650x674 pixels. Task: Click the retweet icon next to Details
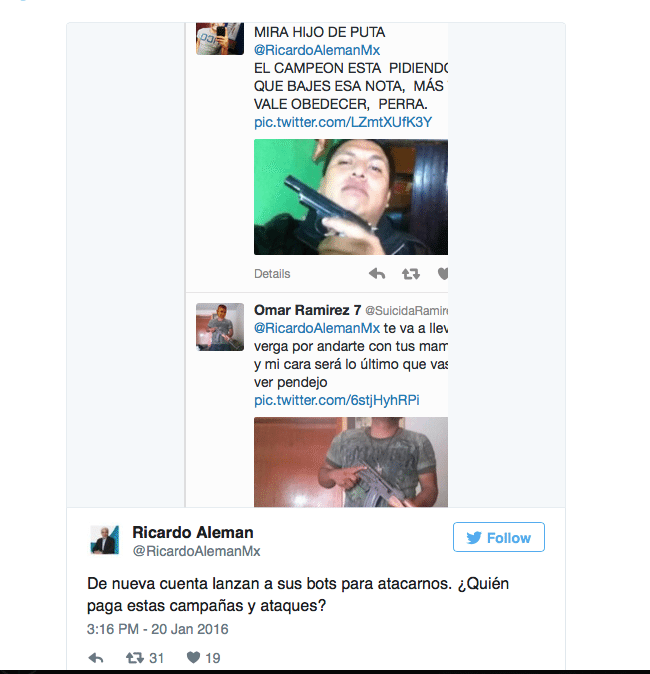pyautogui.click(x=411, y=274)
